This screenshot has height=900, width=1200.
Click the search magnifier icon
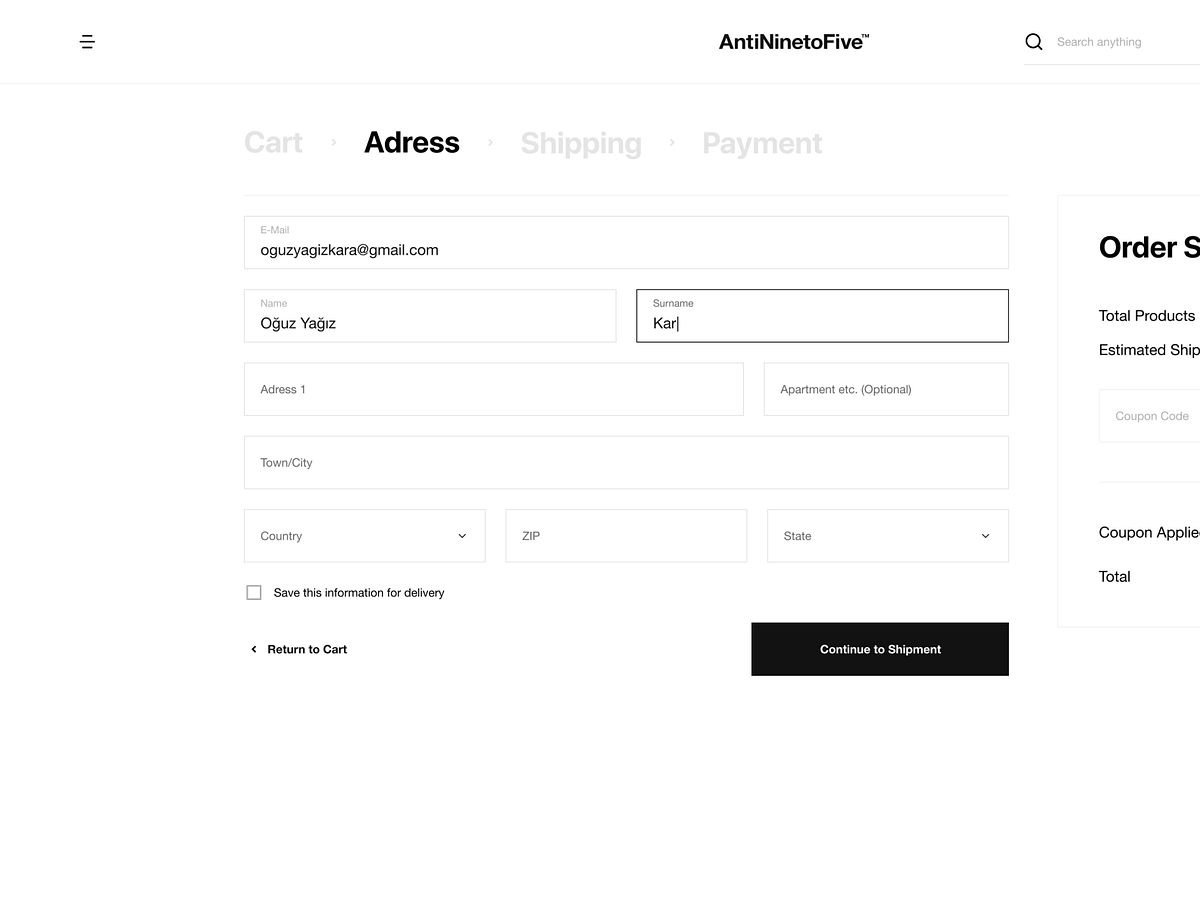click(1033, 41)
